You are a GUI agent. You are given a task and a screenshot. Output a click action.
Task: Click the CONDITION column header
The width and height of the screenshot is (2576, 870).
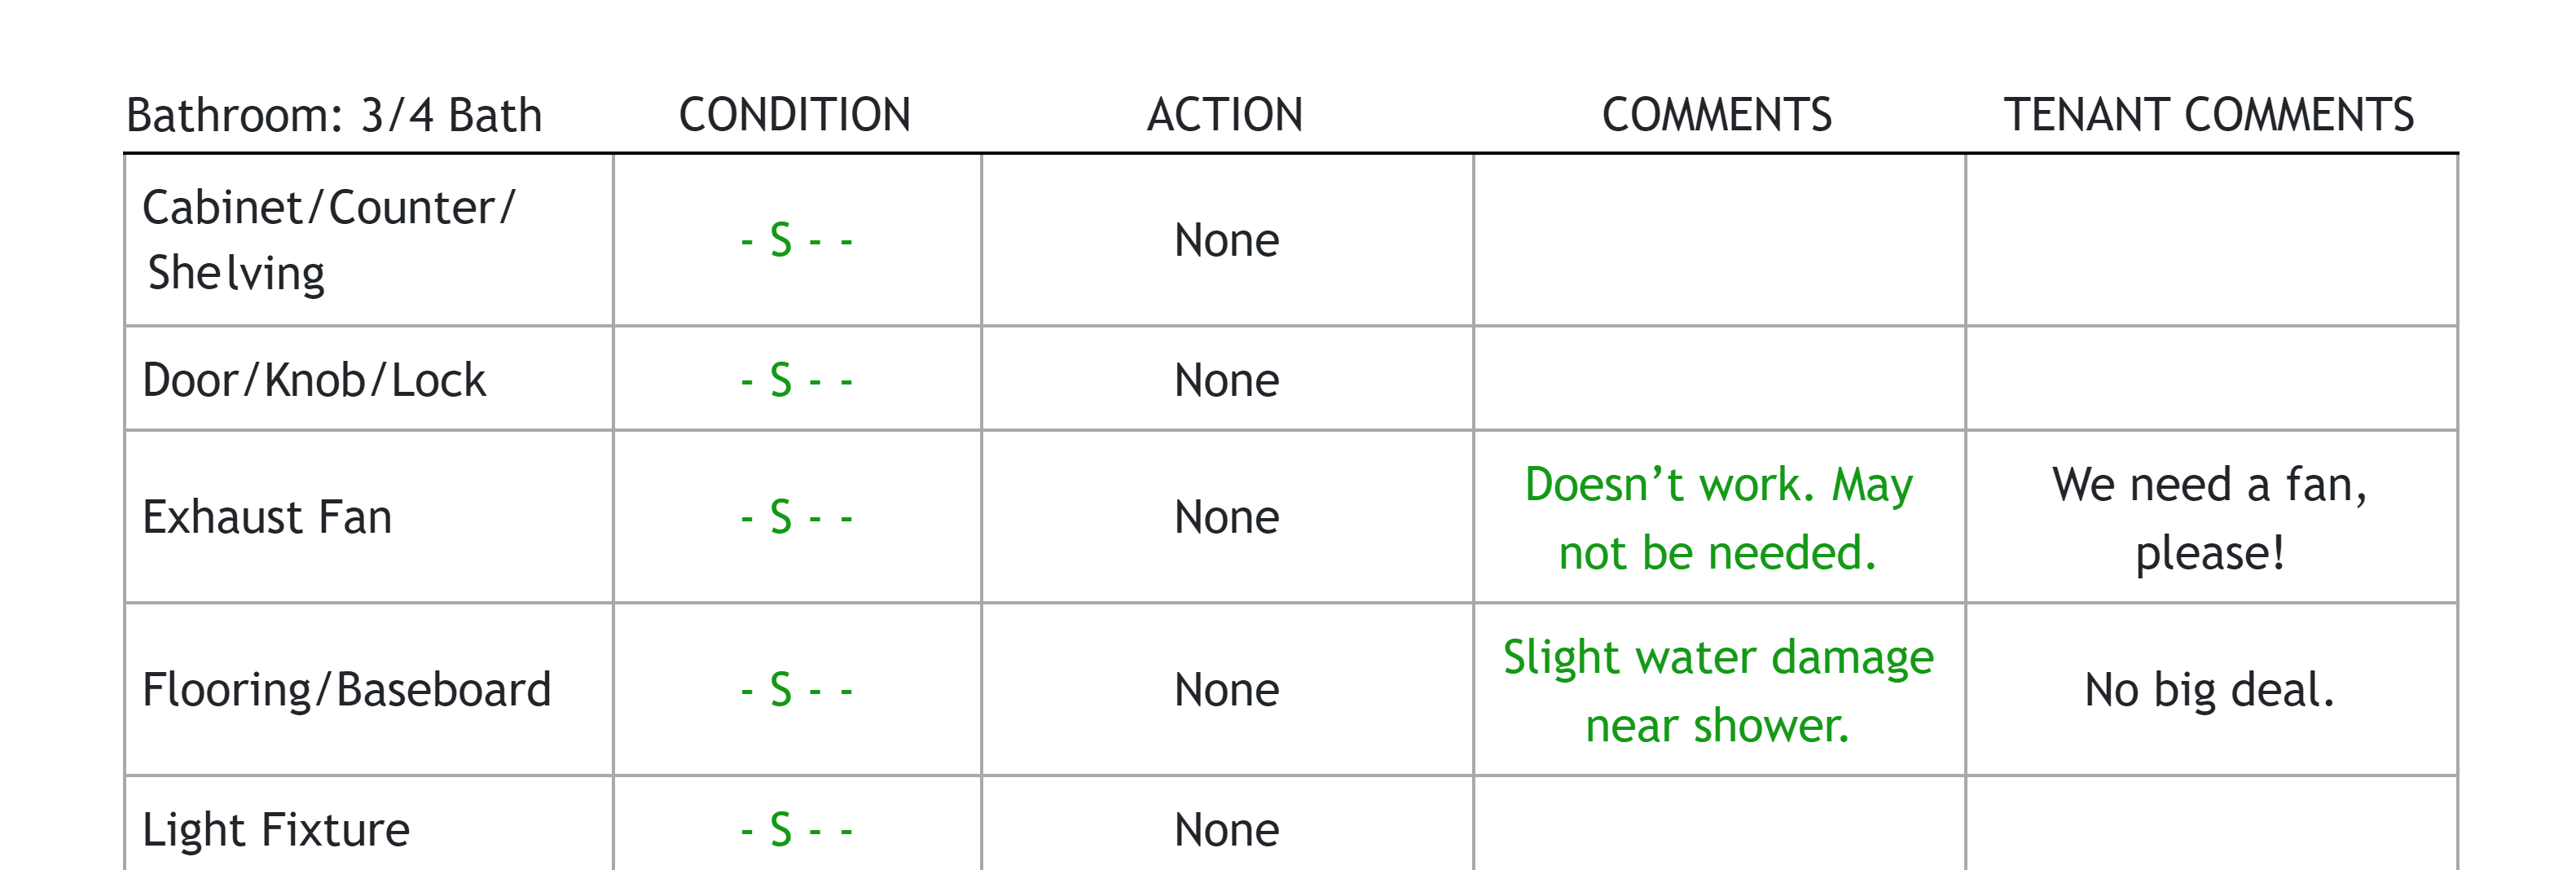[x=795, y=115]
